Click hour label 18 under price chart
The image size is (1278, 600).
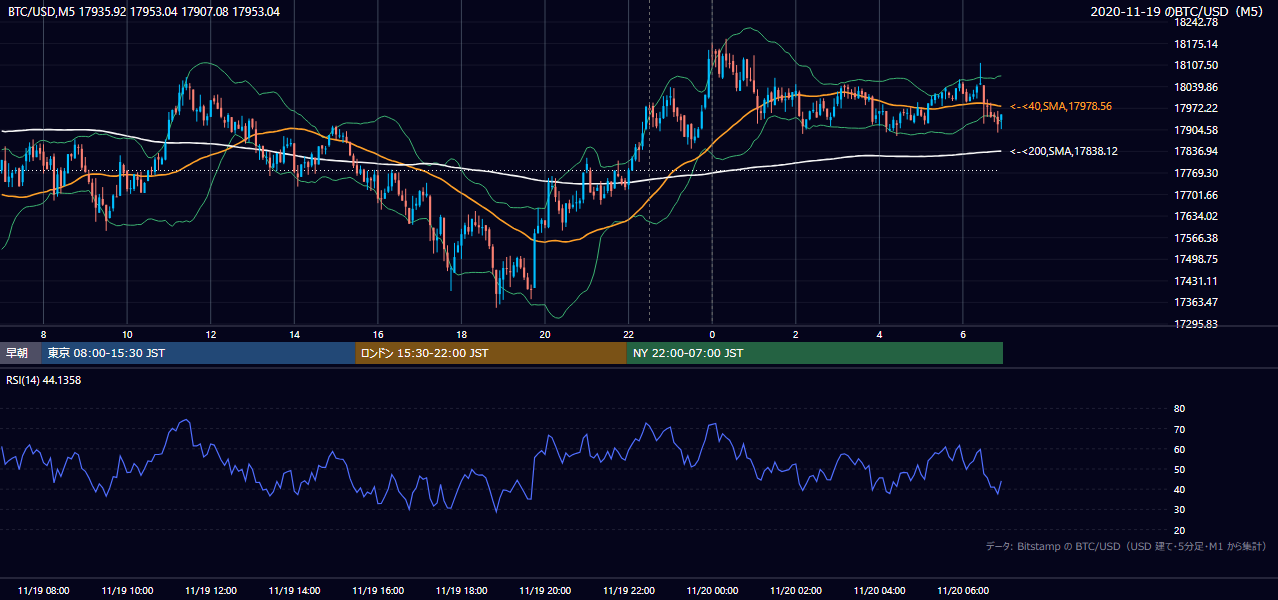point(461,334)
